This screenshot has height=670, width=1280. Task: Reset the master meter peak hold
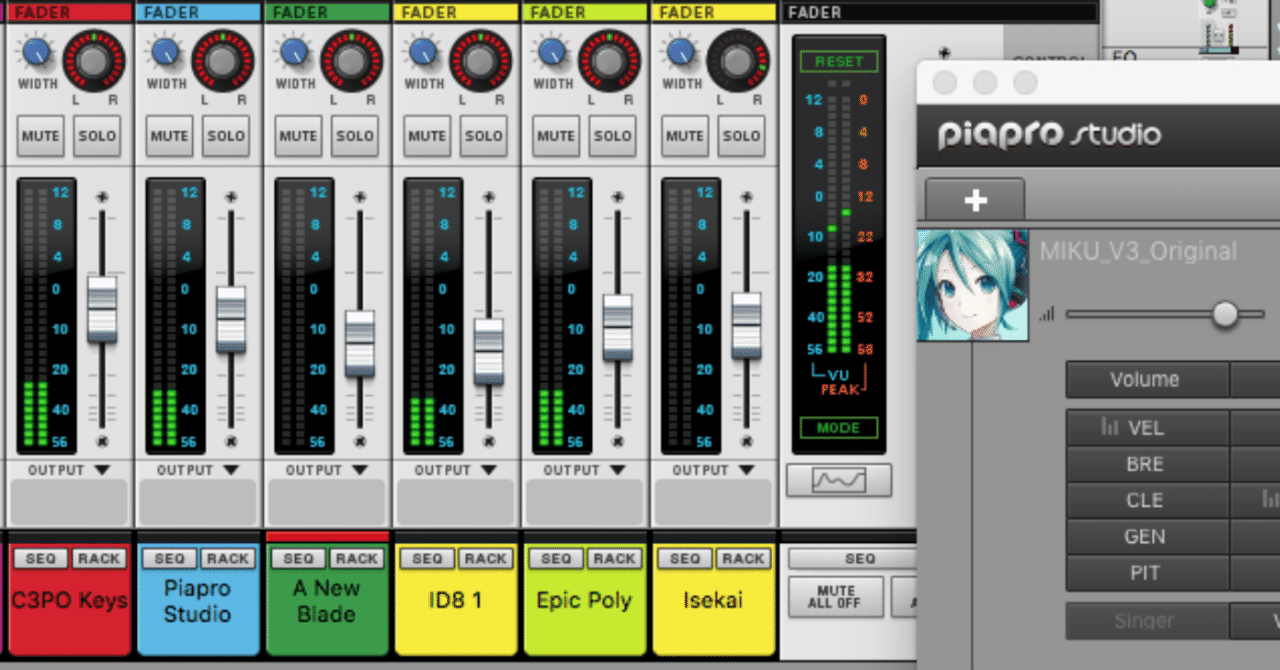pyautogui.click(x=838, y=61)
